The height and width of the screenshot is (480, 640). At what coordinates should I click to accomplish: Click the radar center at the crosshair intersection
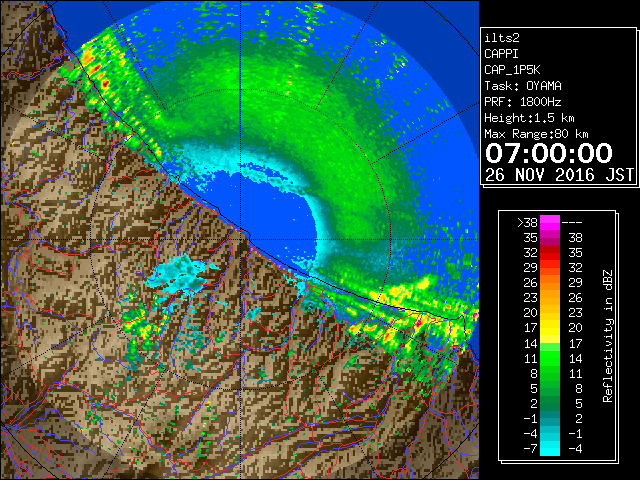[240, 239]
